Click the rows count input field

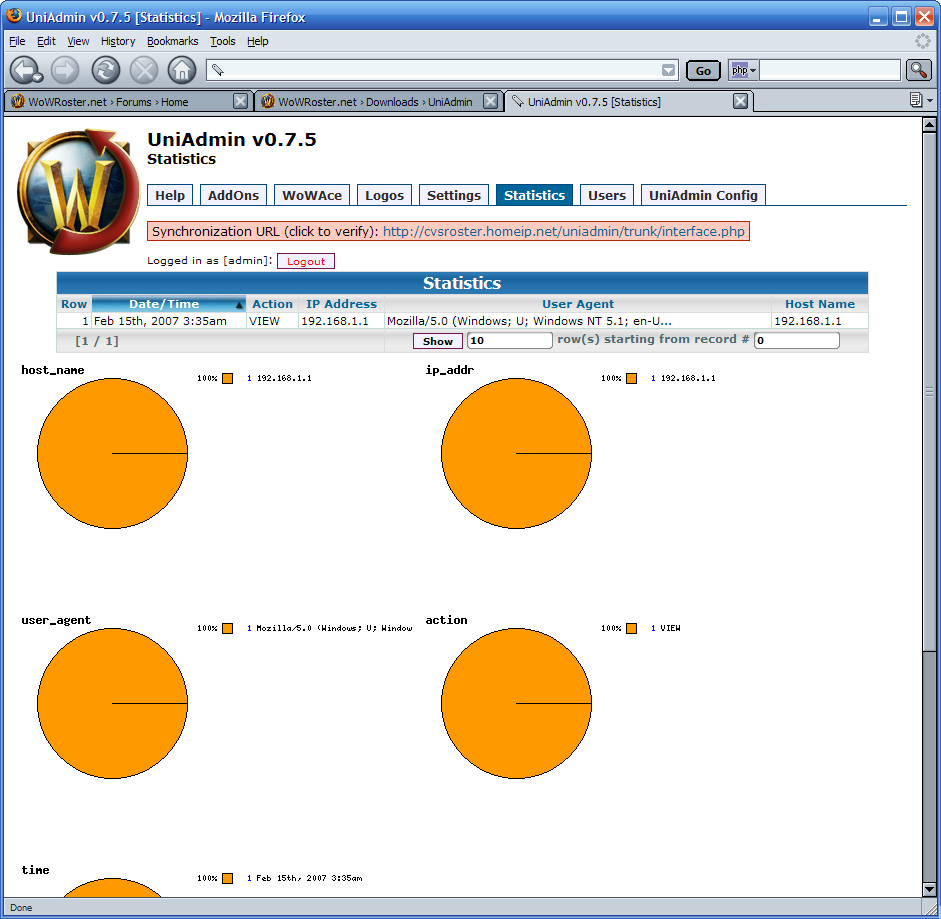[x=510, y=340]
